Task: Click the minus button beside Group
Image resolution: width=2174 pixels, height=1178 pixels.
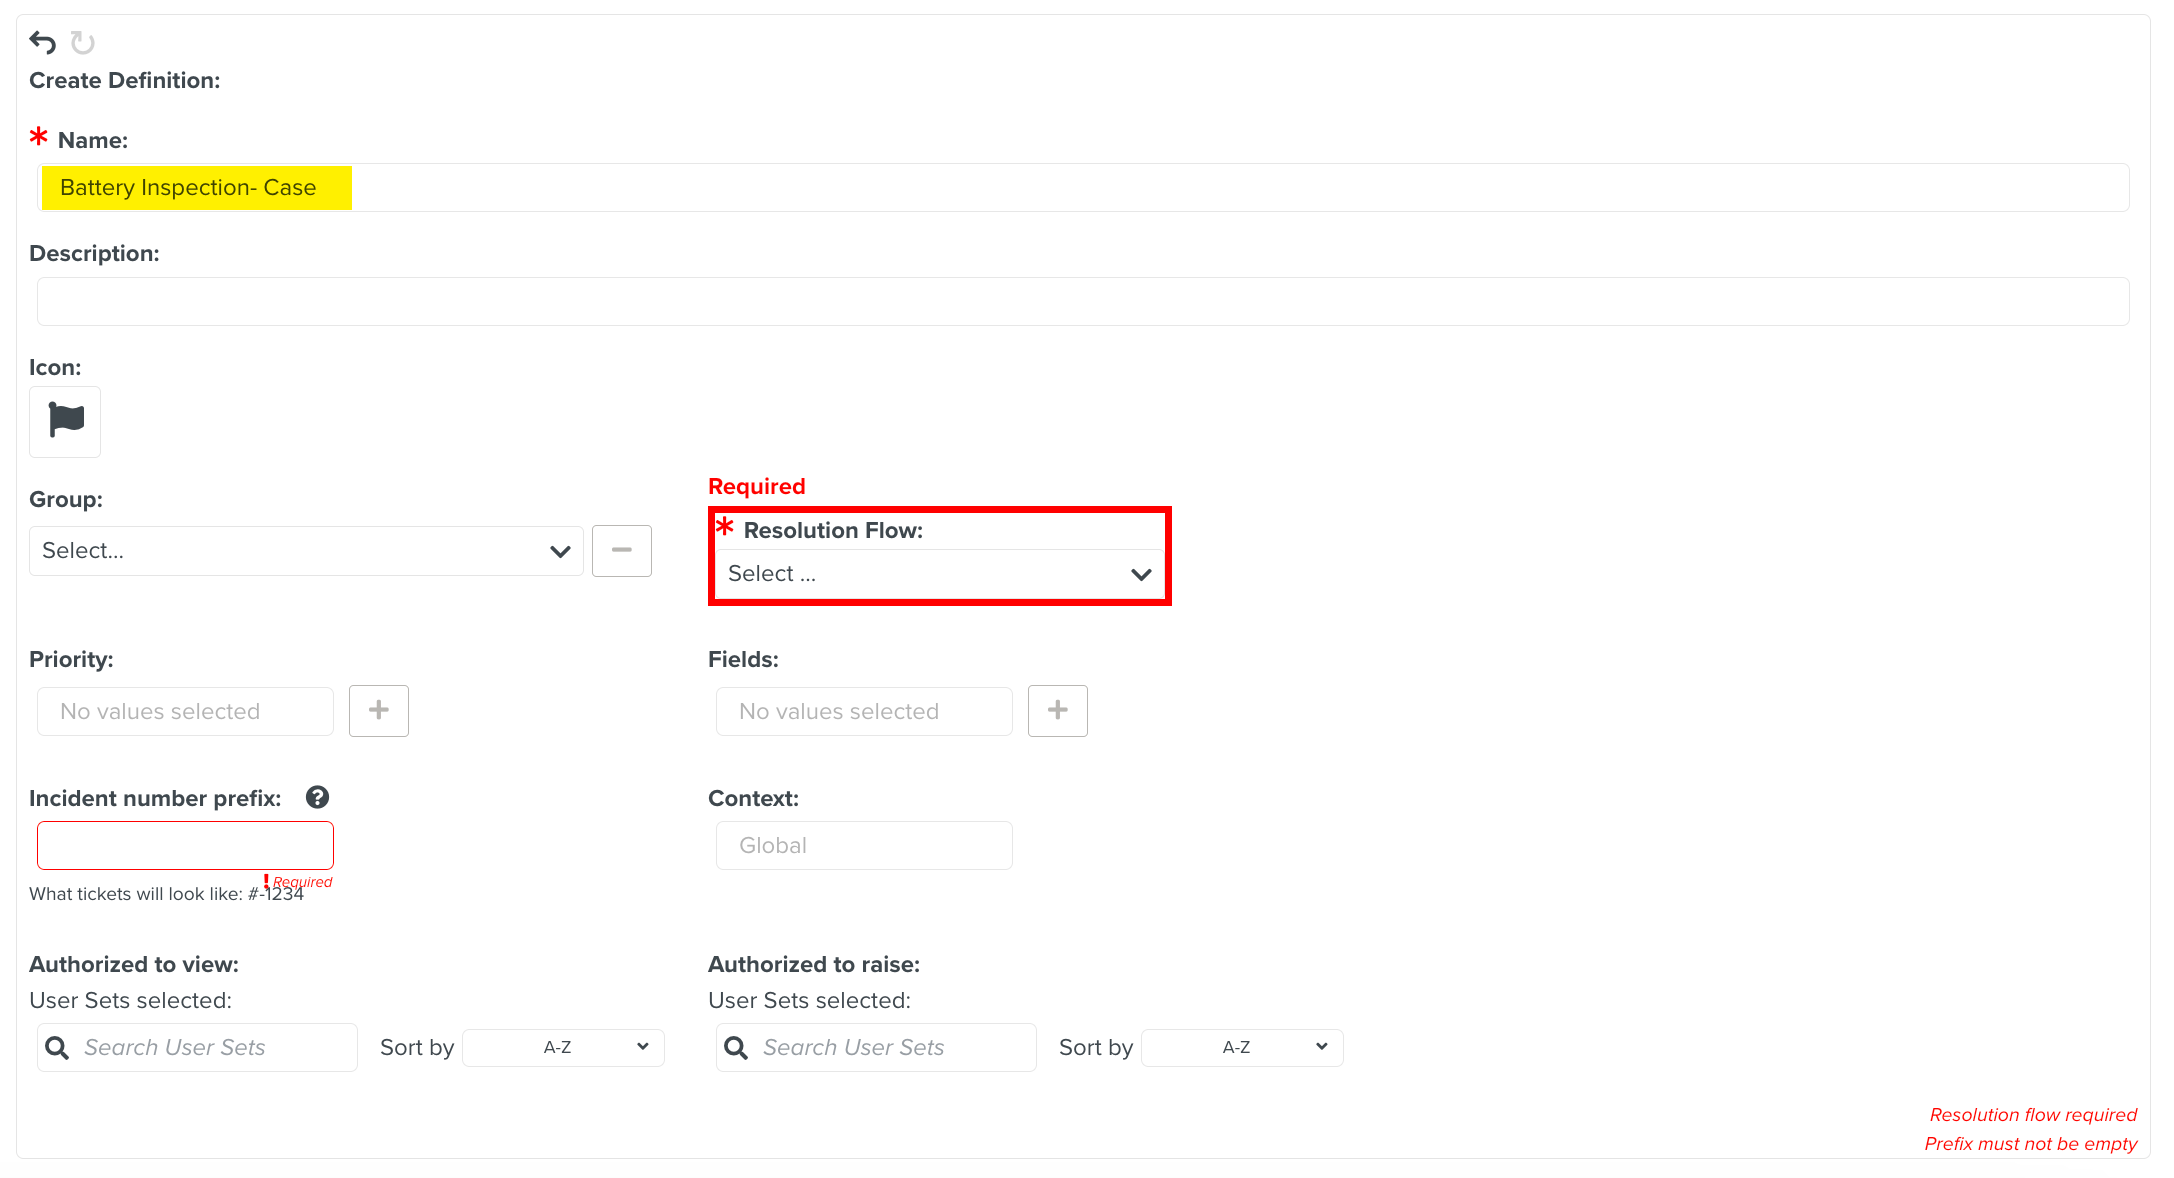Action: tap(621, 550)
